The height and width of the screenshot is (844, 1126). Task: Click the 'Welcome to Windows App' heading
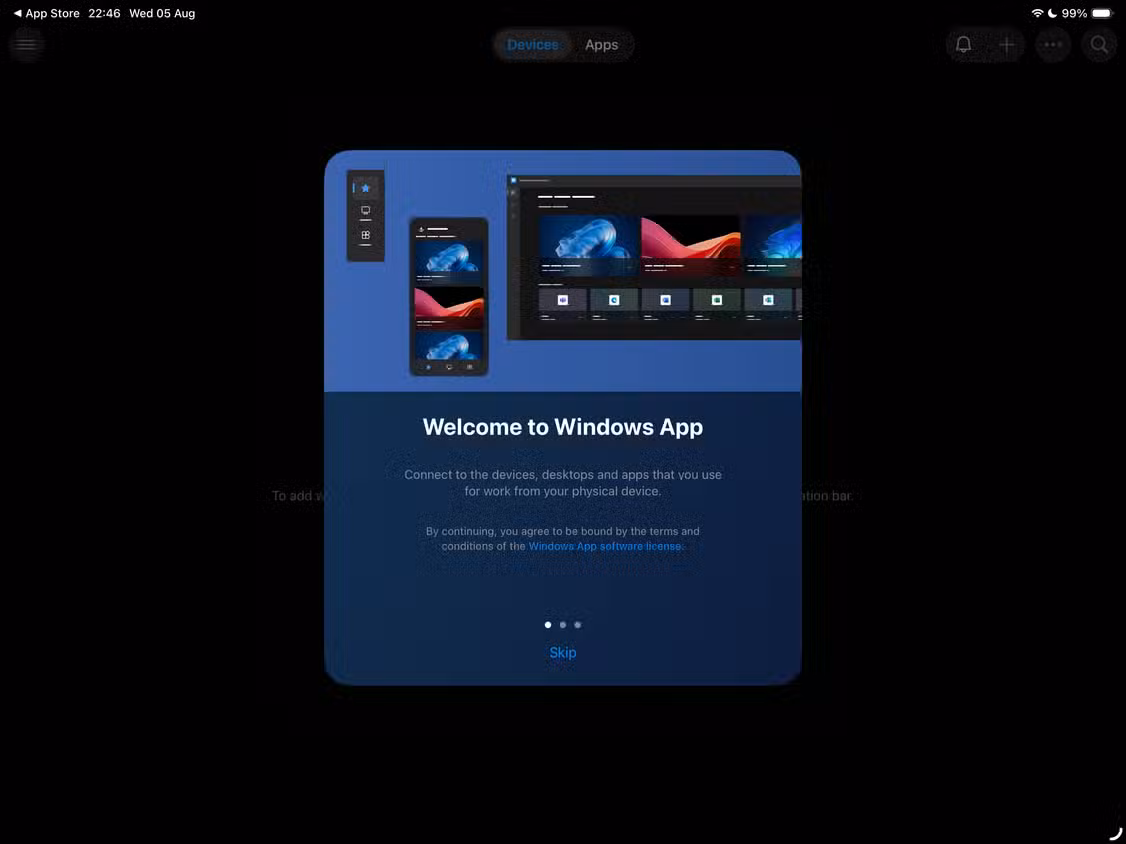click(x=562, y=427)
